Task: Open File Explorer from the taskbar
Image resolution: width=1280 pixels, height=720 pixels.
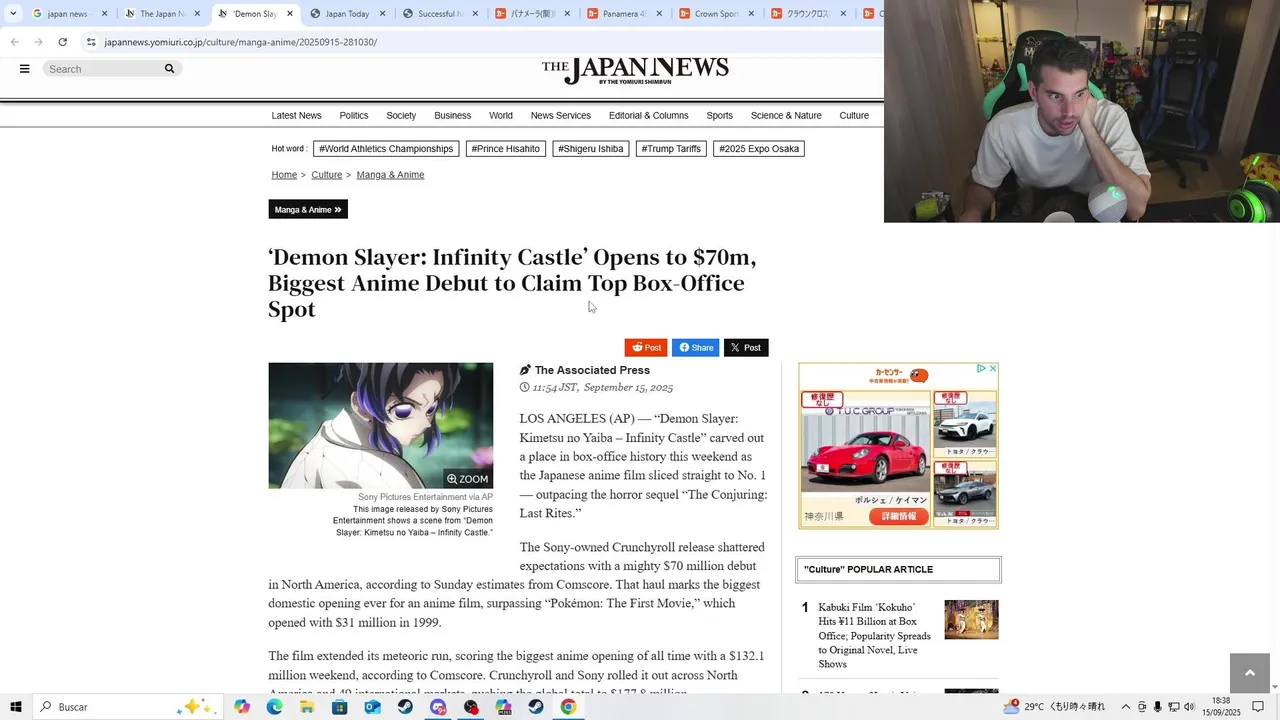Action: coord(307,707)
